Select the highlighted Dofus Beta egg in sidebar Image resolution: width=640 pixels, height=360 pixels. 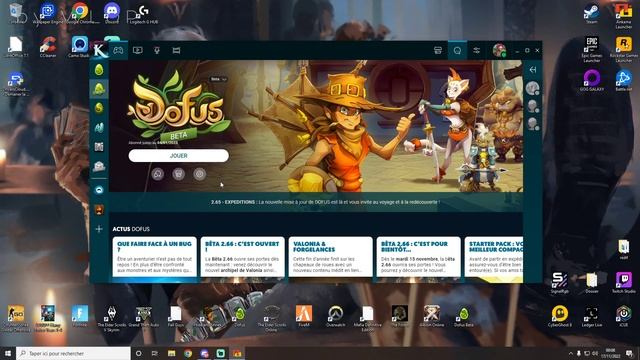pos(99,89)
